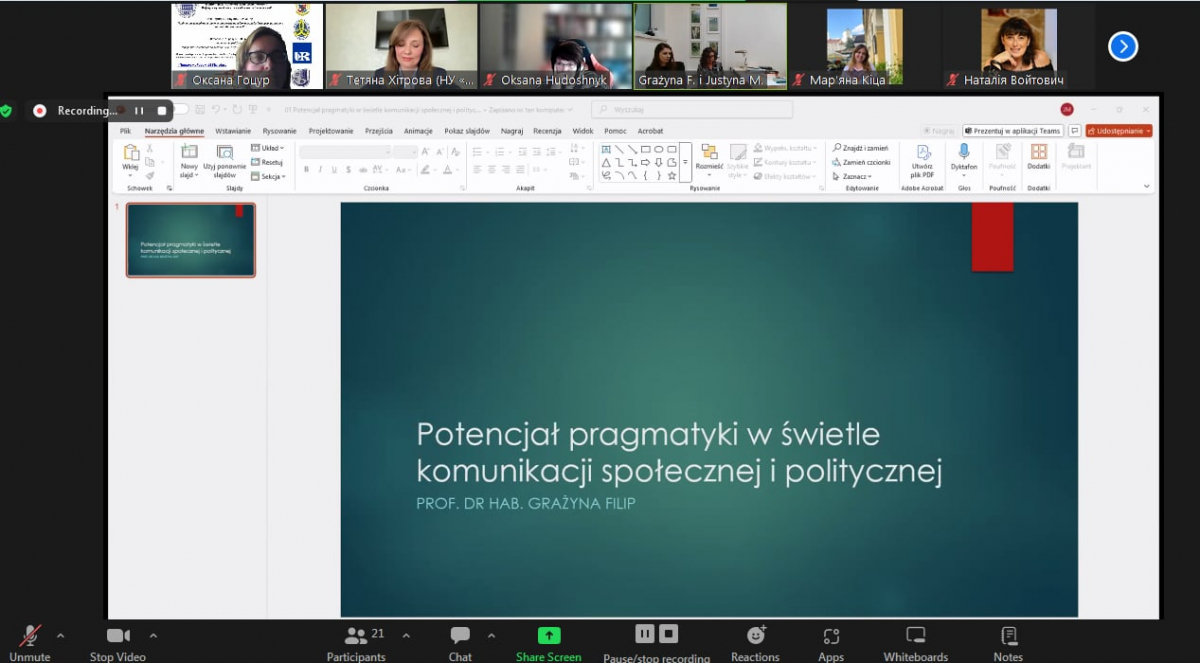Open the Participants panel
Viewport: 1200px width, 663px height.
pos(355,636)
